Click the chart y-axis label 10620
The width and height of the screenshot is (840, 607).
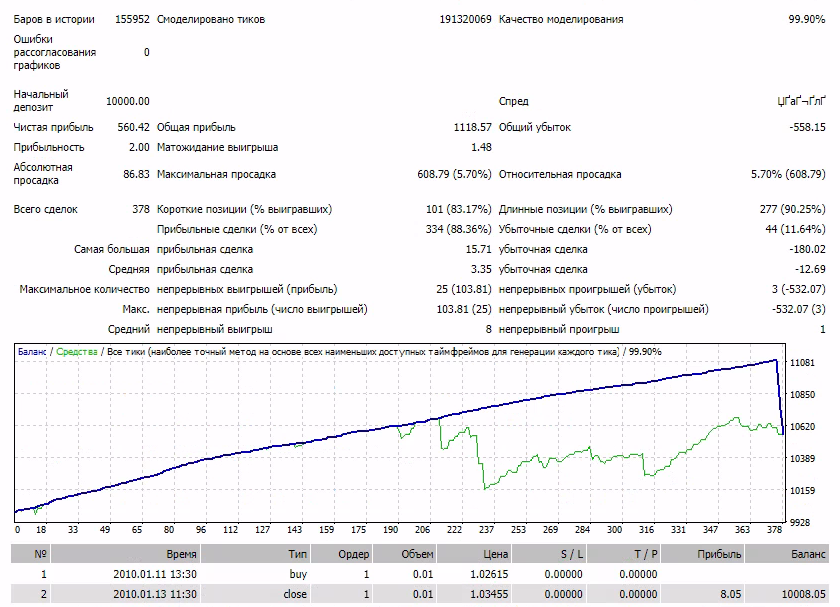click(x=802, y=427)
